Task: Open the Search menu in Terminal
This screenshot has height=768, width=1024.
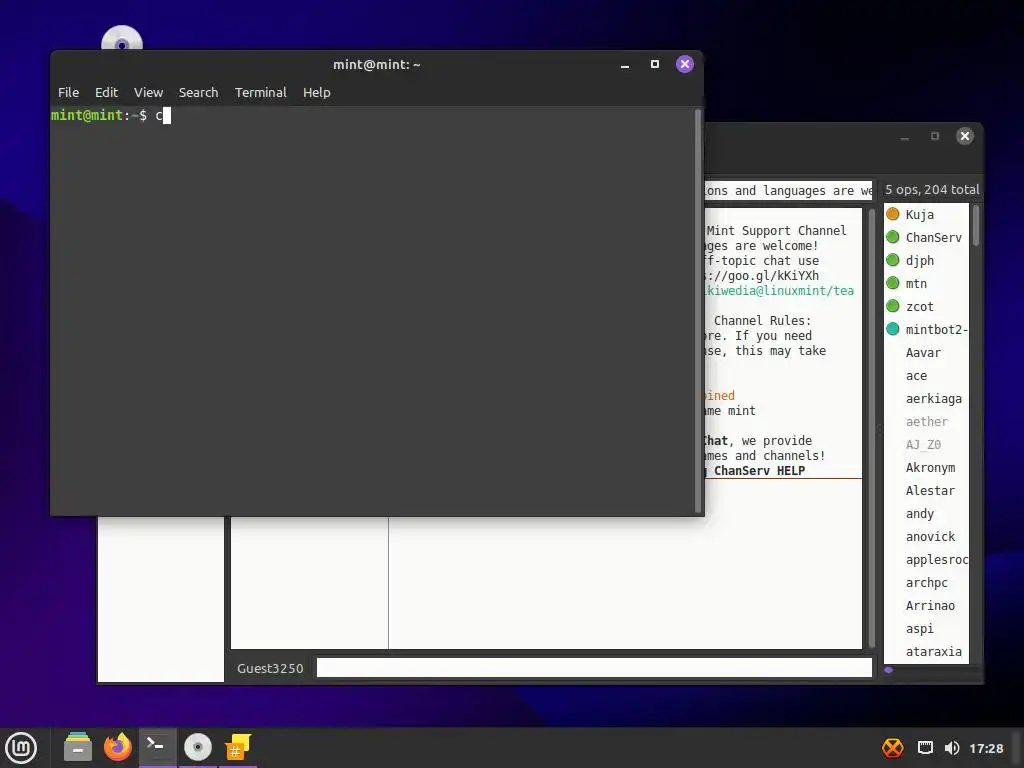Action: coord(199,93)
